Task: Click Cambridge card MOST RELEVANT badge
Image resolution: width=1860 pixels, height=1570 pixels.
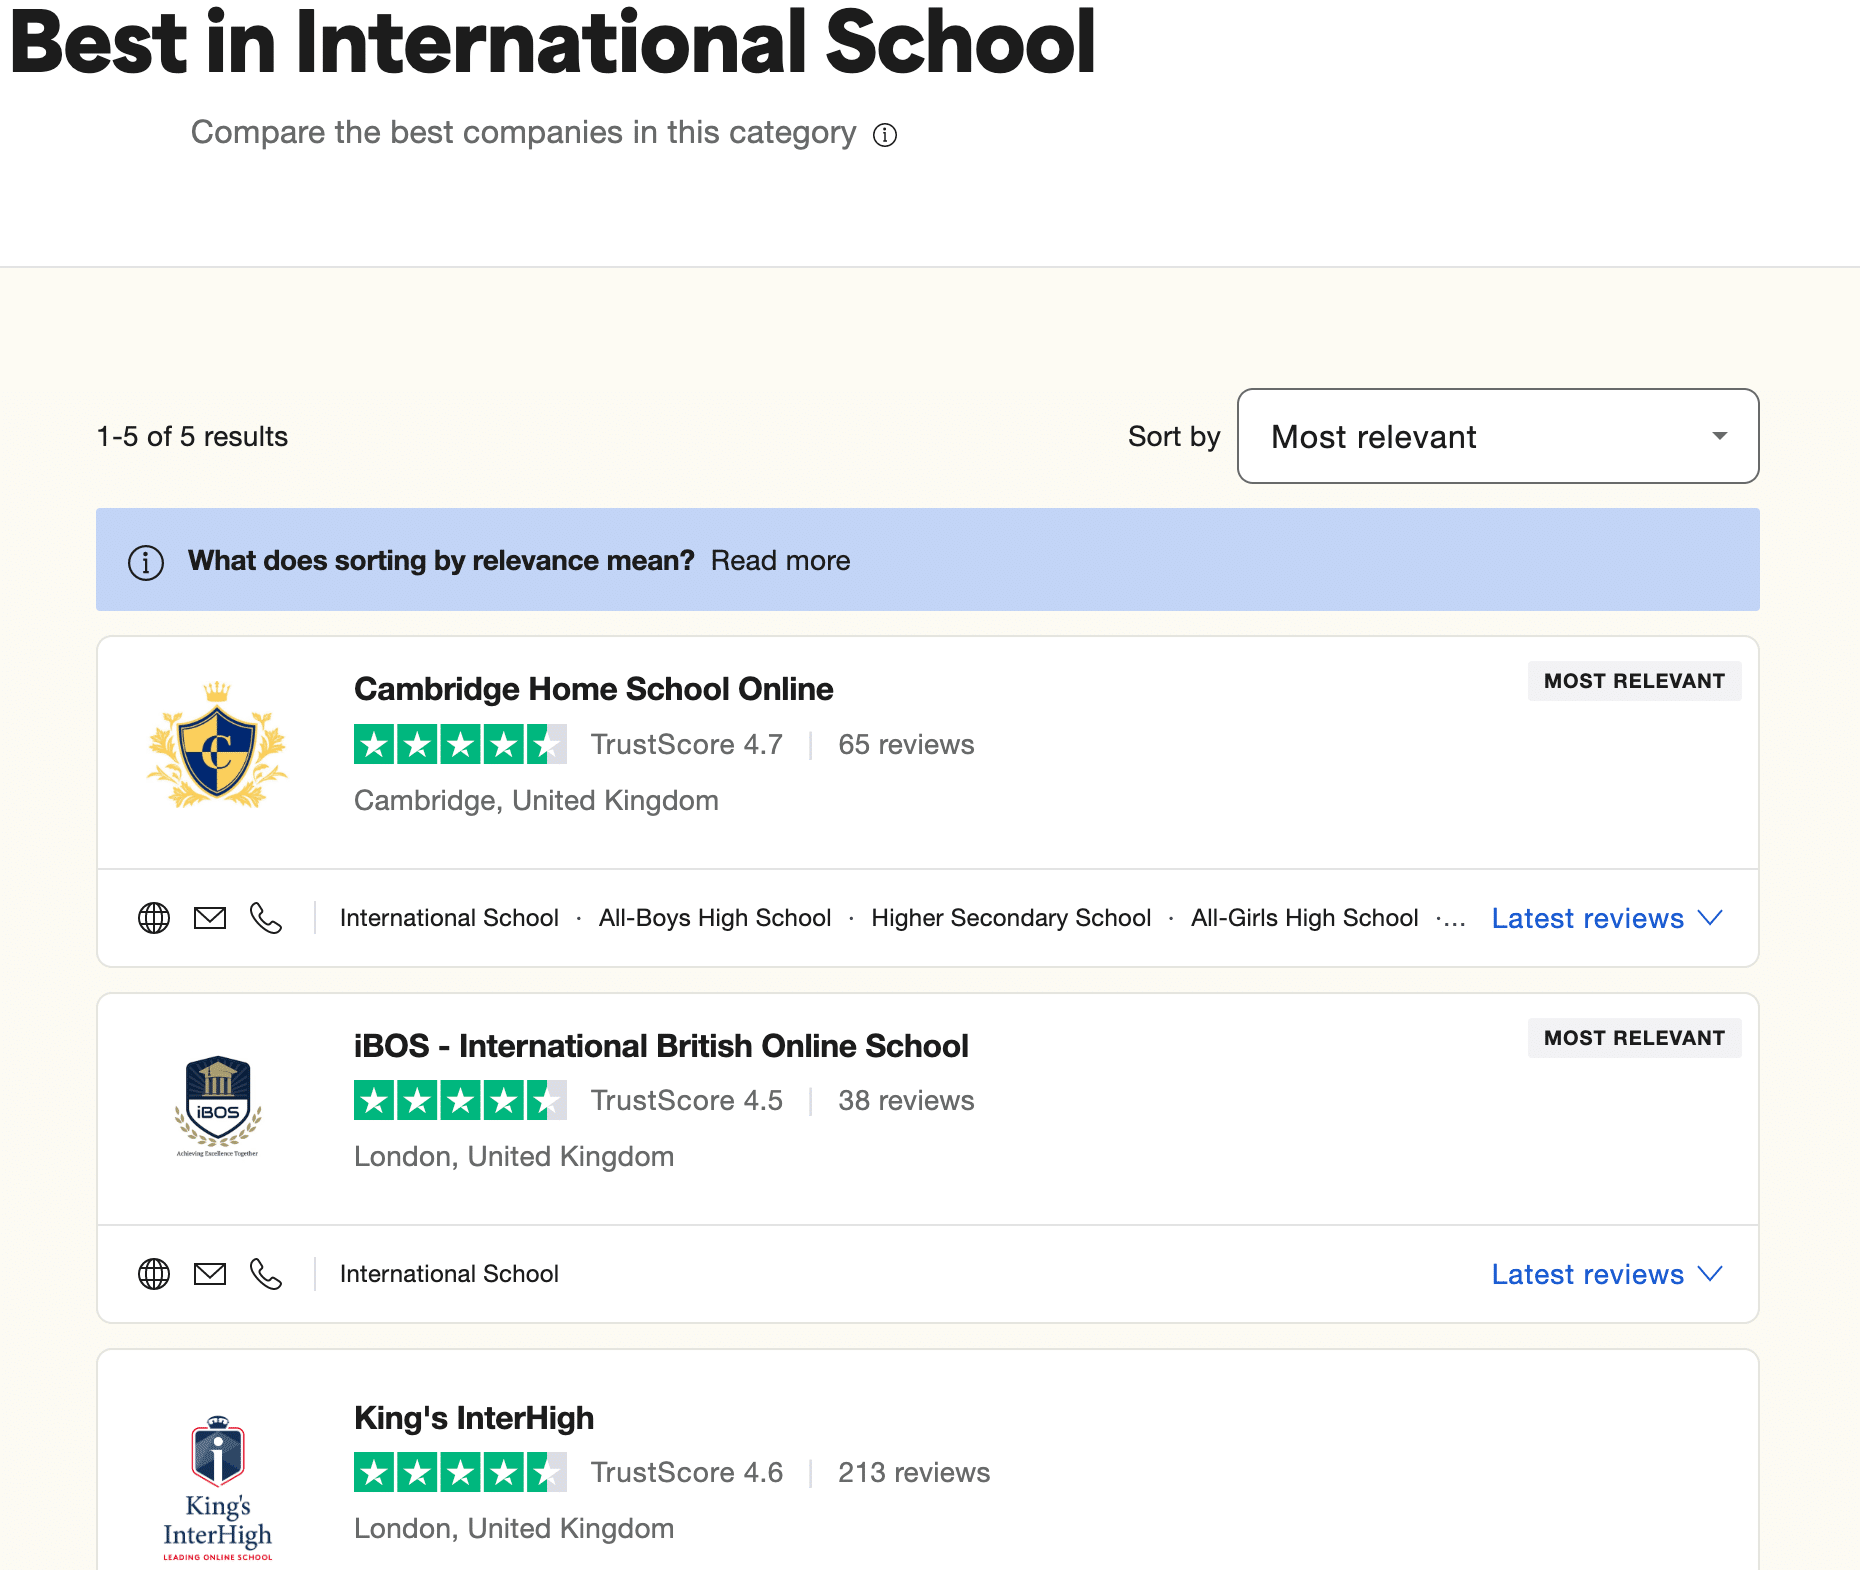Action: [1634, 681]
